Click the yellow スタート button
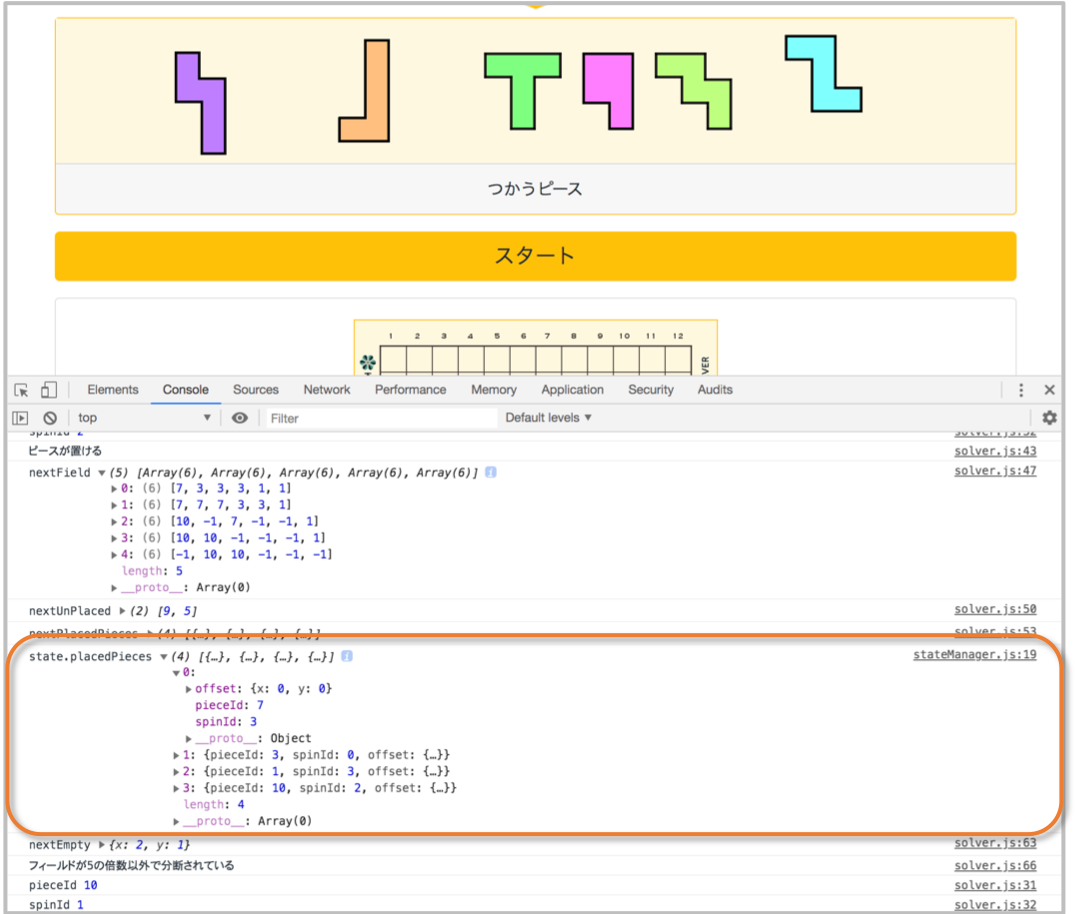The width and height of the screenshot is (1075, 914). click(535, 256)
